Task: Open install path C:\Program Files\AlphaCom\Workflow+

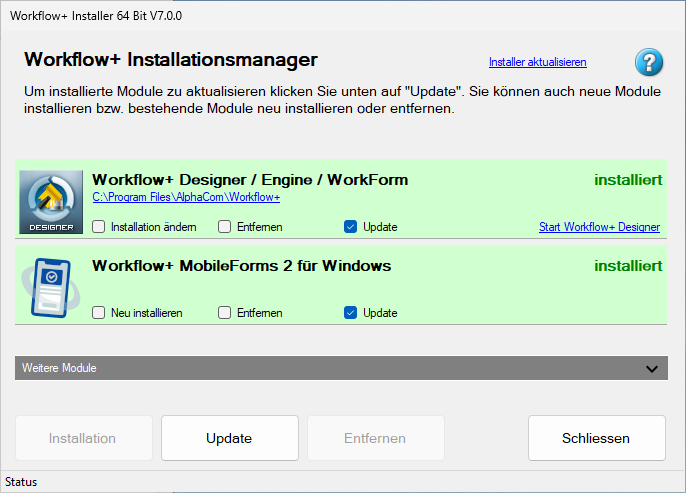Action: click(186, 197)
